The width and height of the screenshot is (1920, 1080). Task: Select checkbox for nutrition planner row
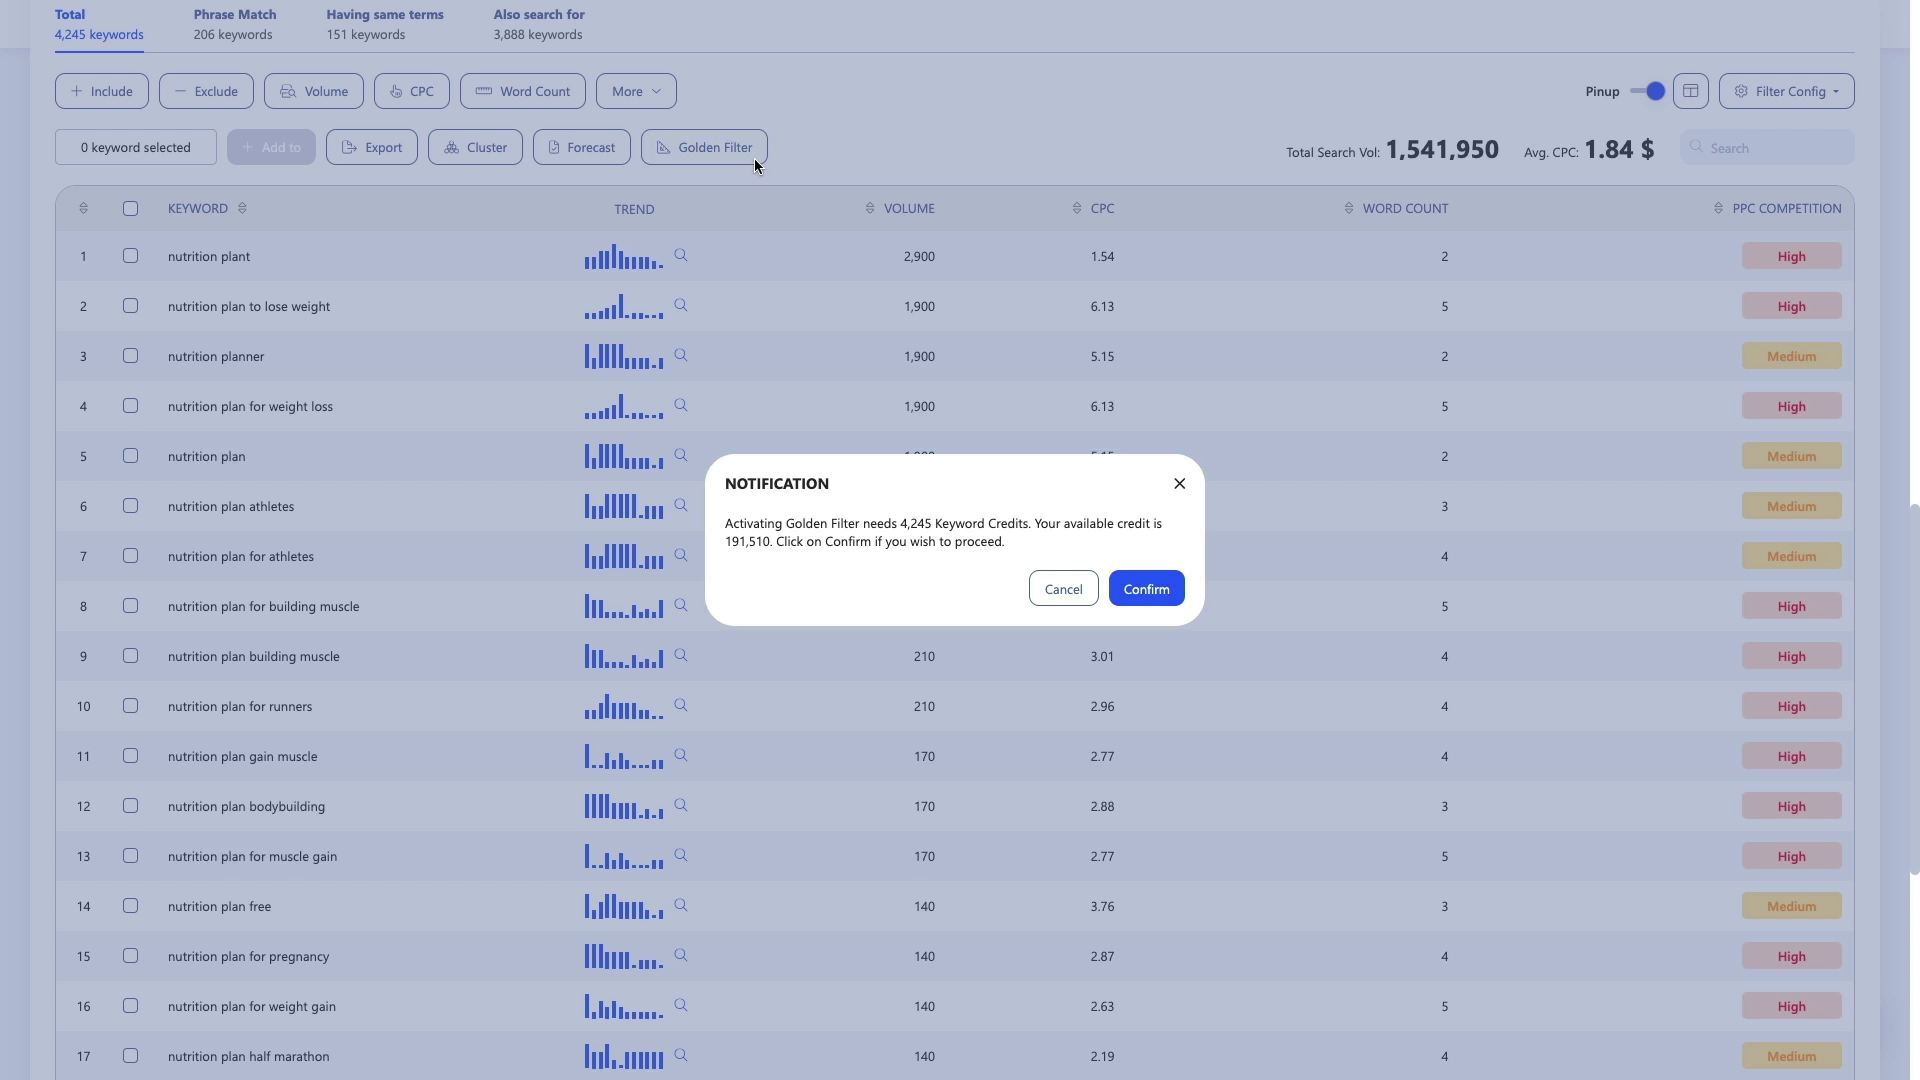click(130, 356)
